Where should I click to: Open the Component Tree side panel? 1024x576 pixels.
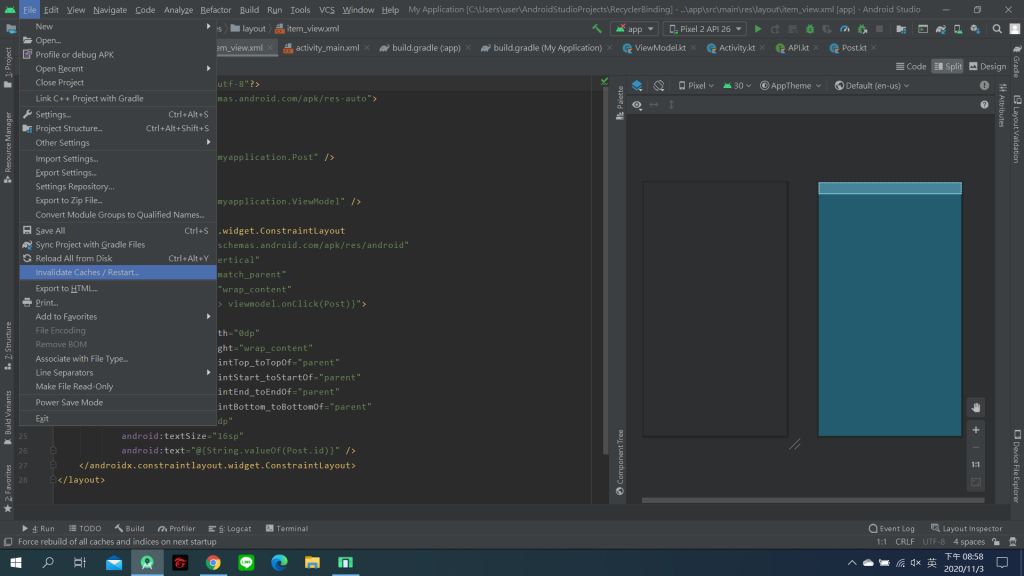pos(620,462)
